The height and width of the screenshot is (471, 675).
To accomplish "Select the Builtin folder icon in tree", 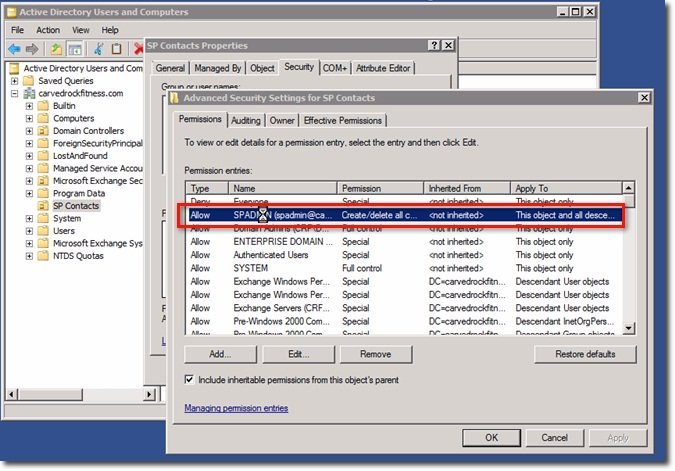I will 43,106.
